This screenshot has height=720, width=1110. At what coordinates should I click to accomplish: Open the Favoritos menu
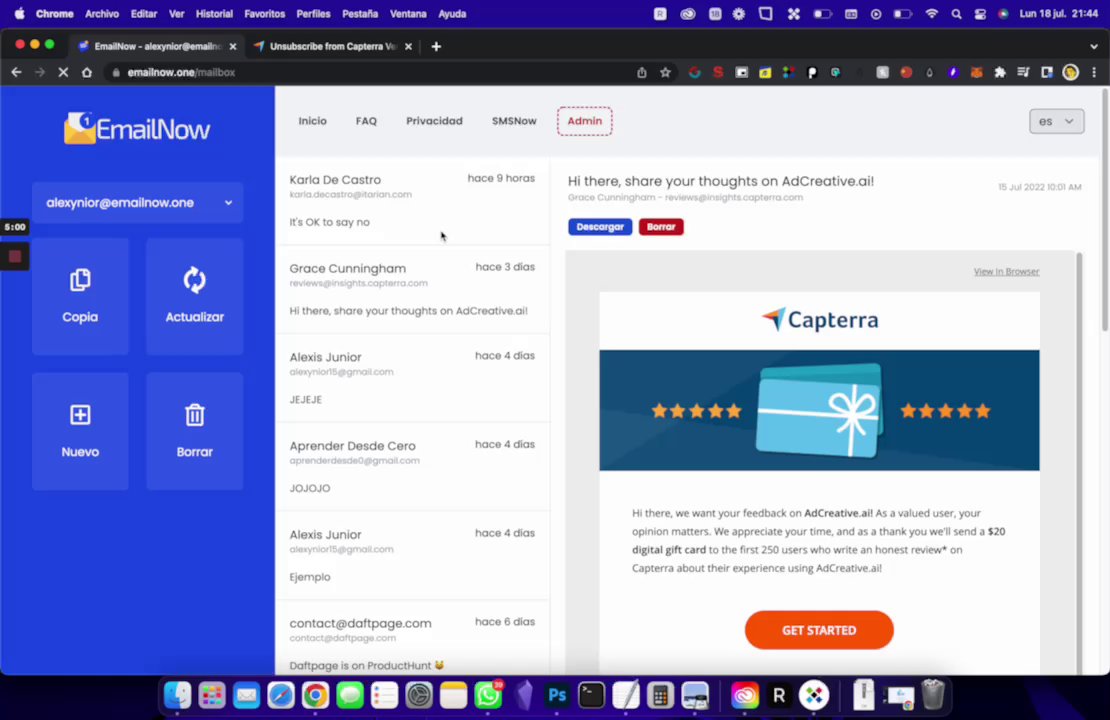264,13
